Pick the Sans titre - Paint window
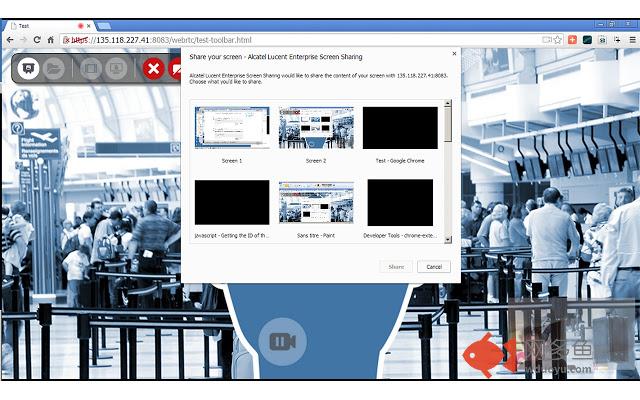This screenshot has height=400, width=640. click(x=316, y=202)
